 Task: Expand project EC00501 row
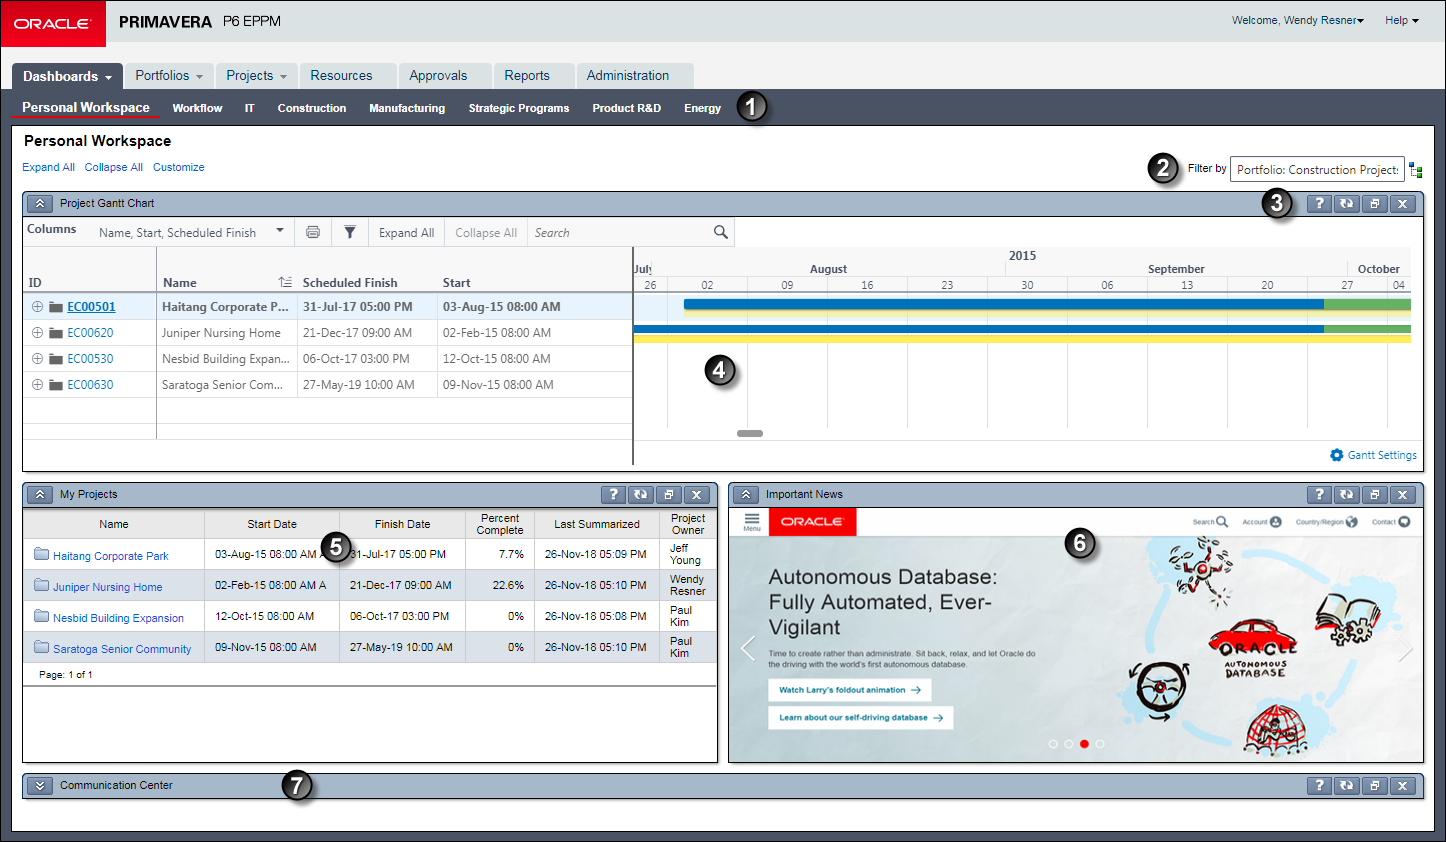tap(37, 307)
